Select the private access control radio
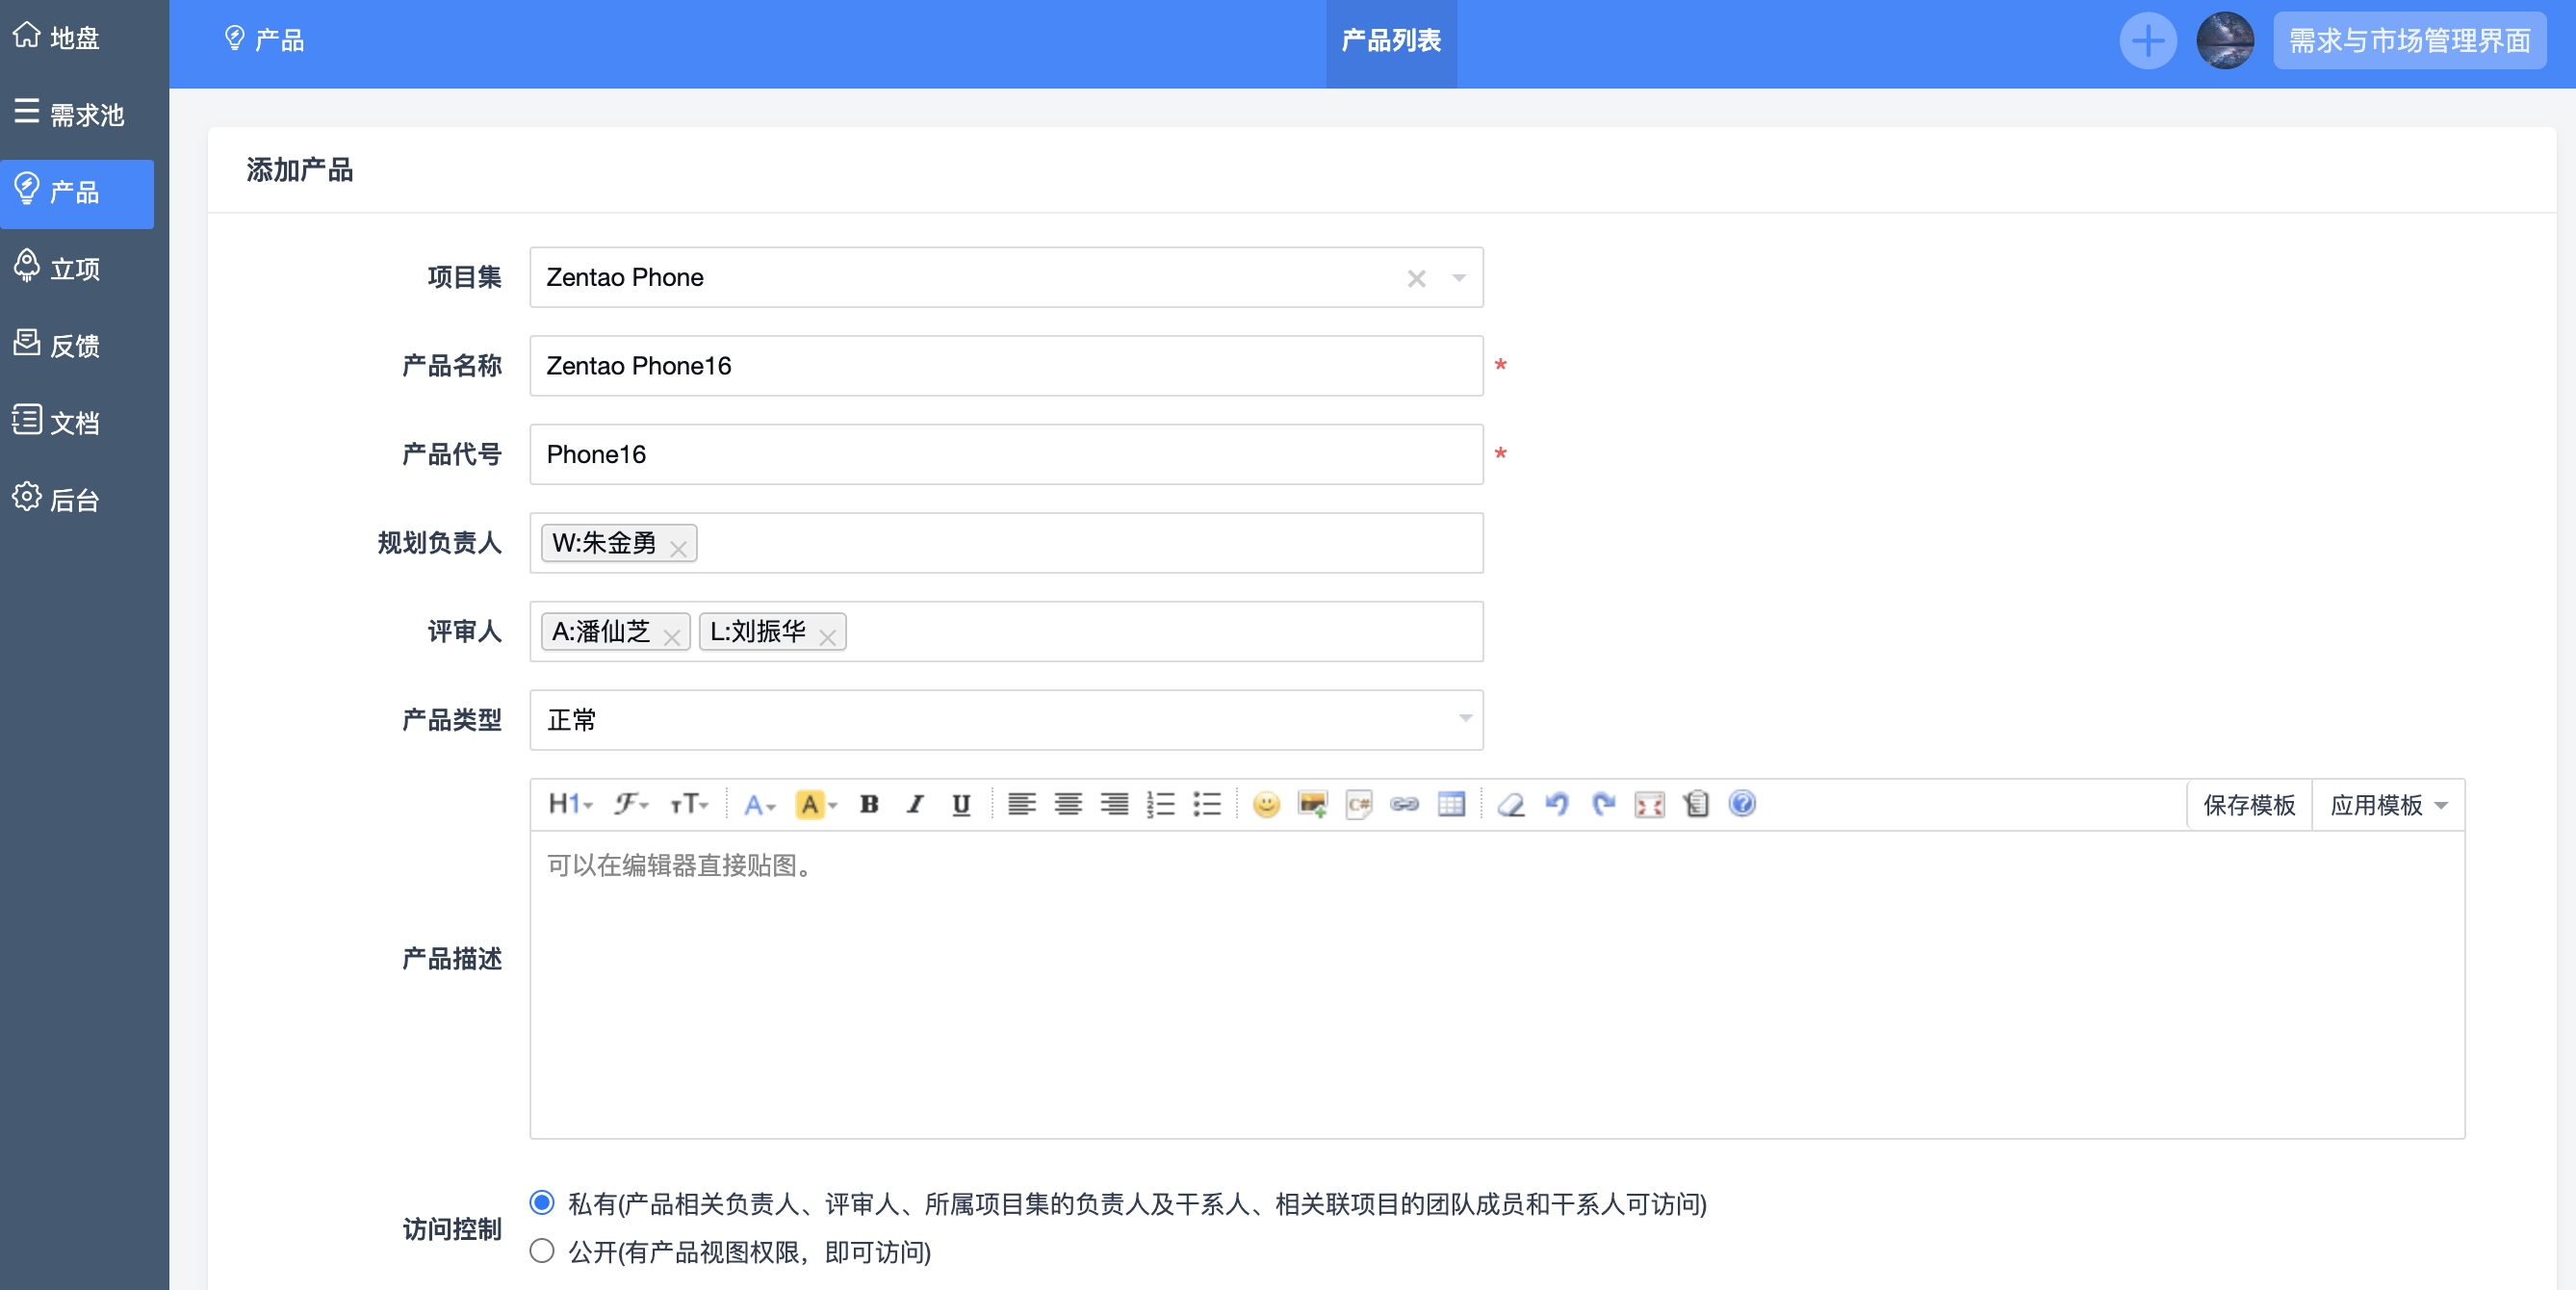The image size is (2576, 1290). 542,1202
